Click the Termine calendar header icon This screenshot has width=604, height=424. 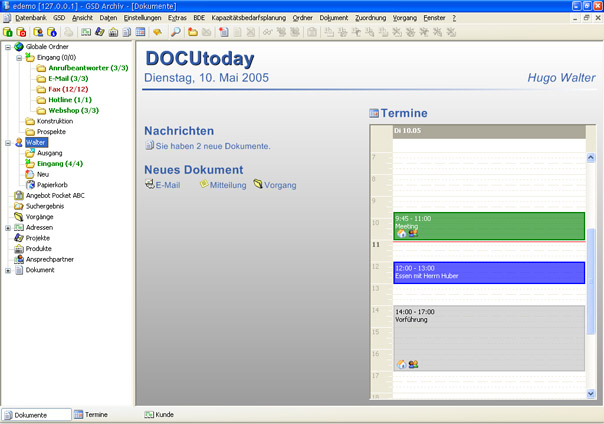pos(374,114)
